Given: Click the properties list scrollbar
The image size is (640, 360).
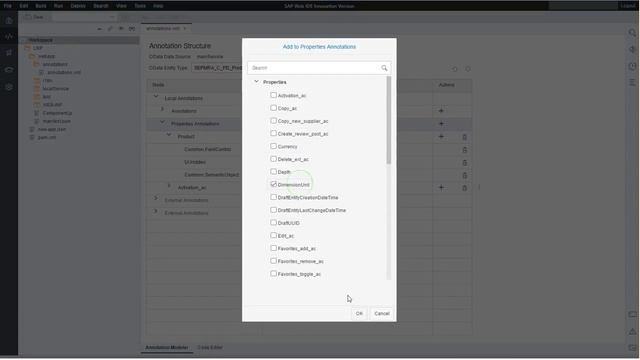Looking at the screenshot, I should point(389,120).
